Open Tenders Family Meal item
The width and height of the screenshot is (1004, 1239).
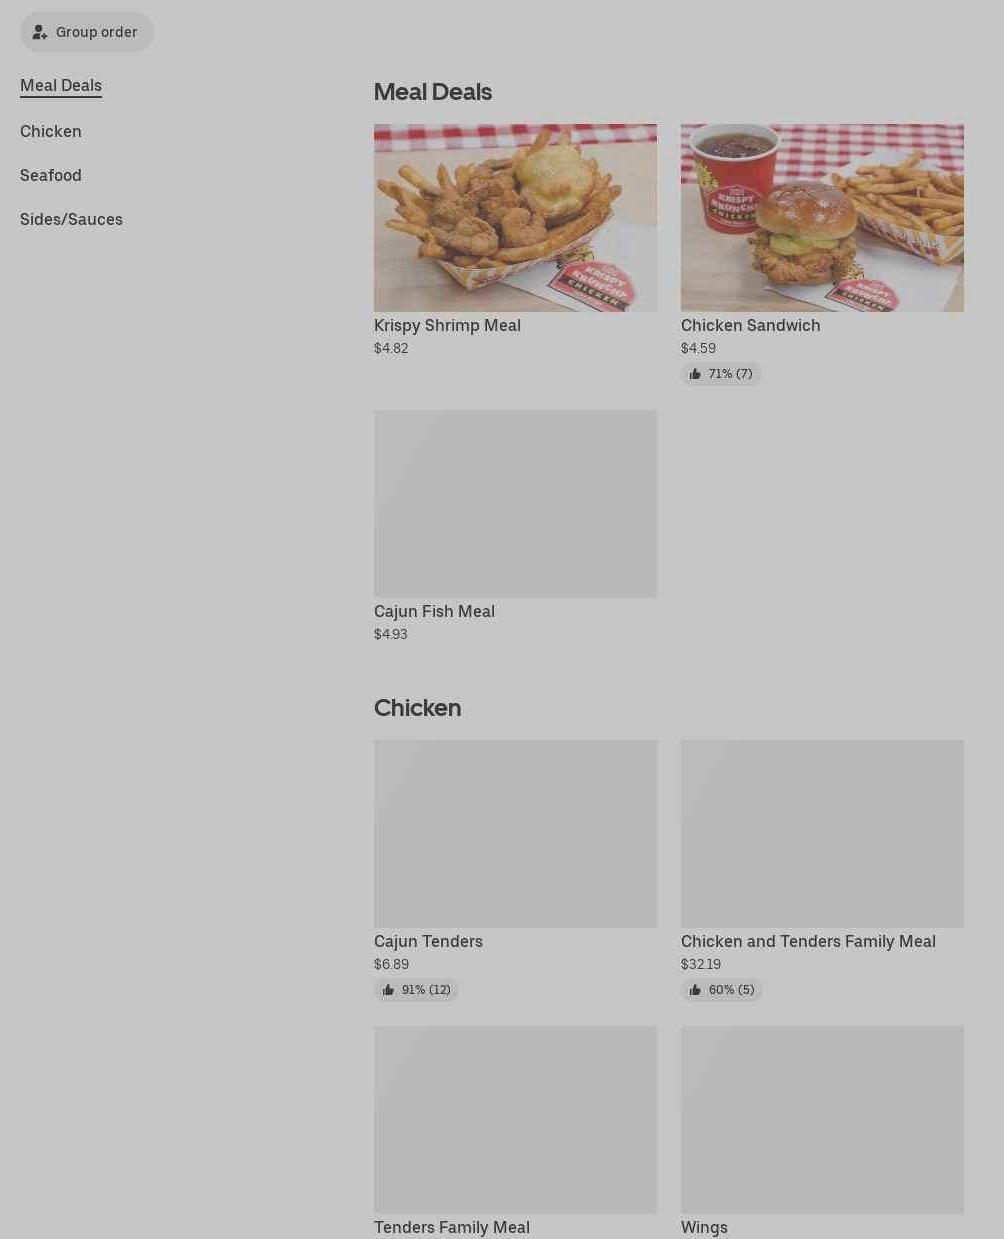tap(452, 1227)
